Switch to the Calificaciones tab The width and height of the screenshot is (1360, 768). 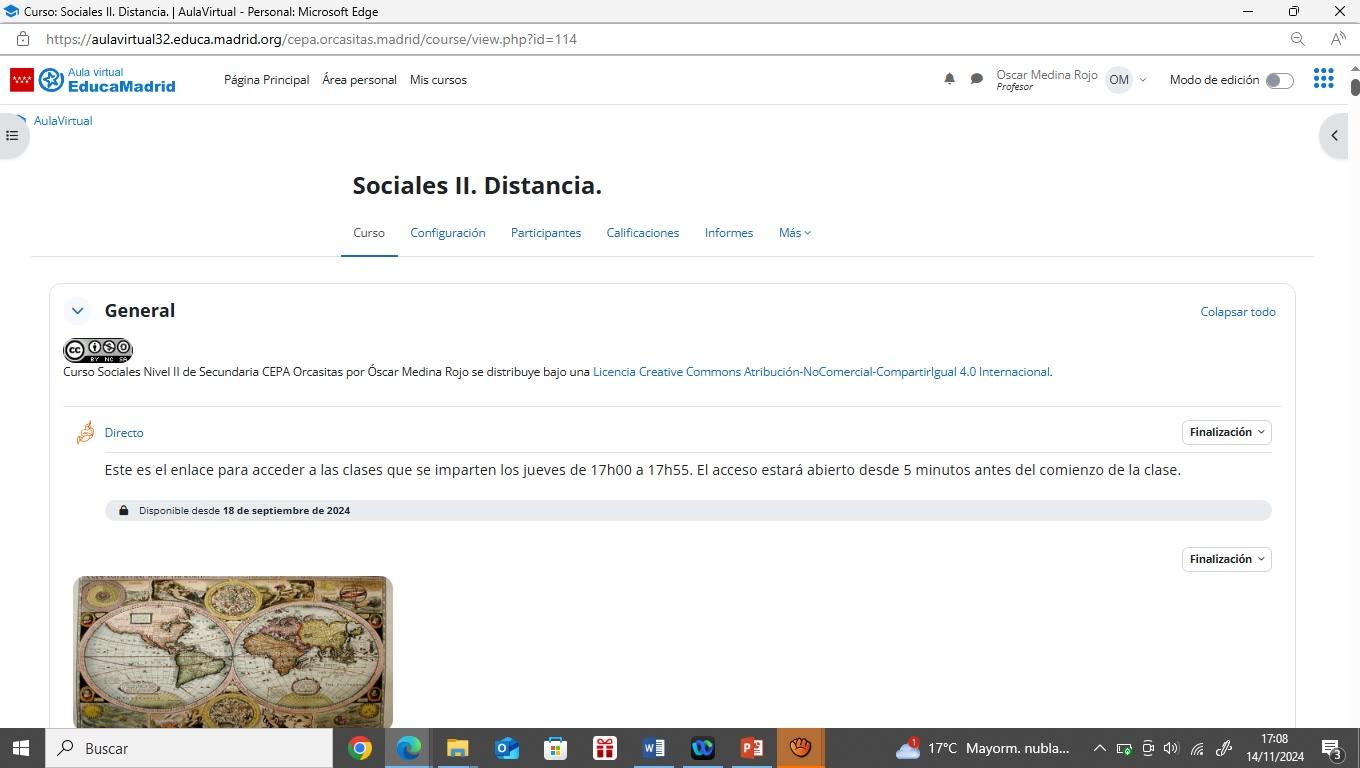coord(643,233)
